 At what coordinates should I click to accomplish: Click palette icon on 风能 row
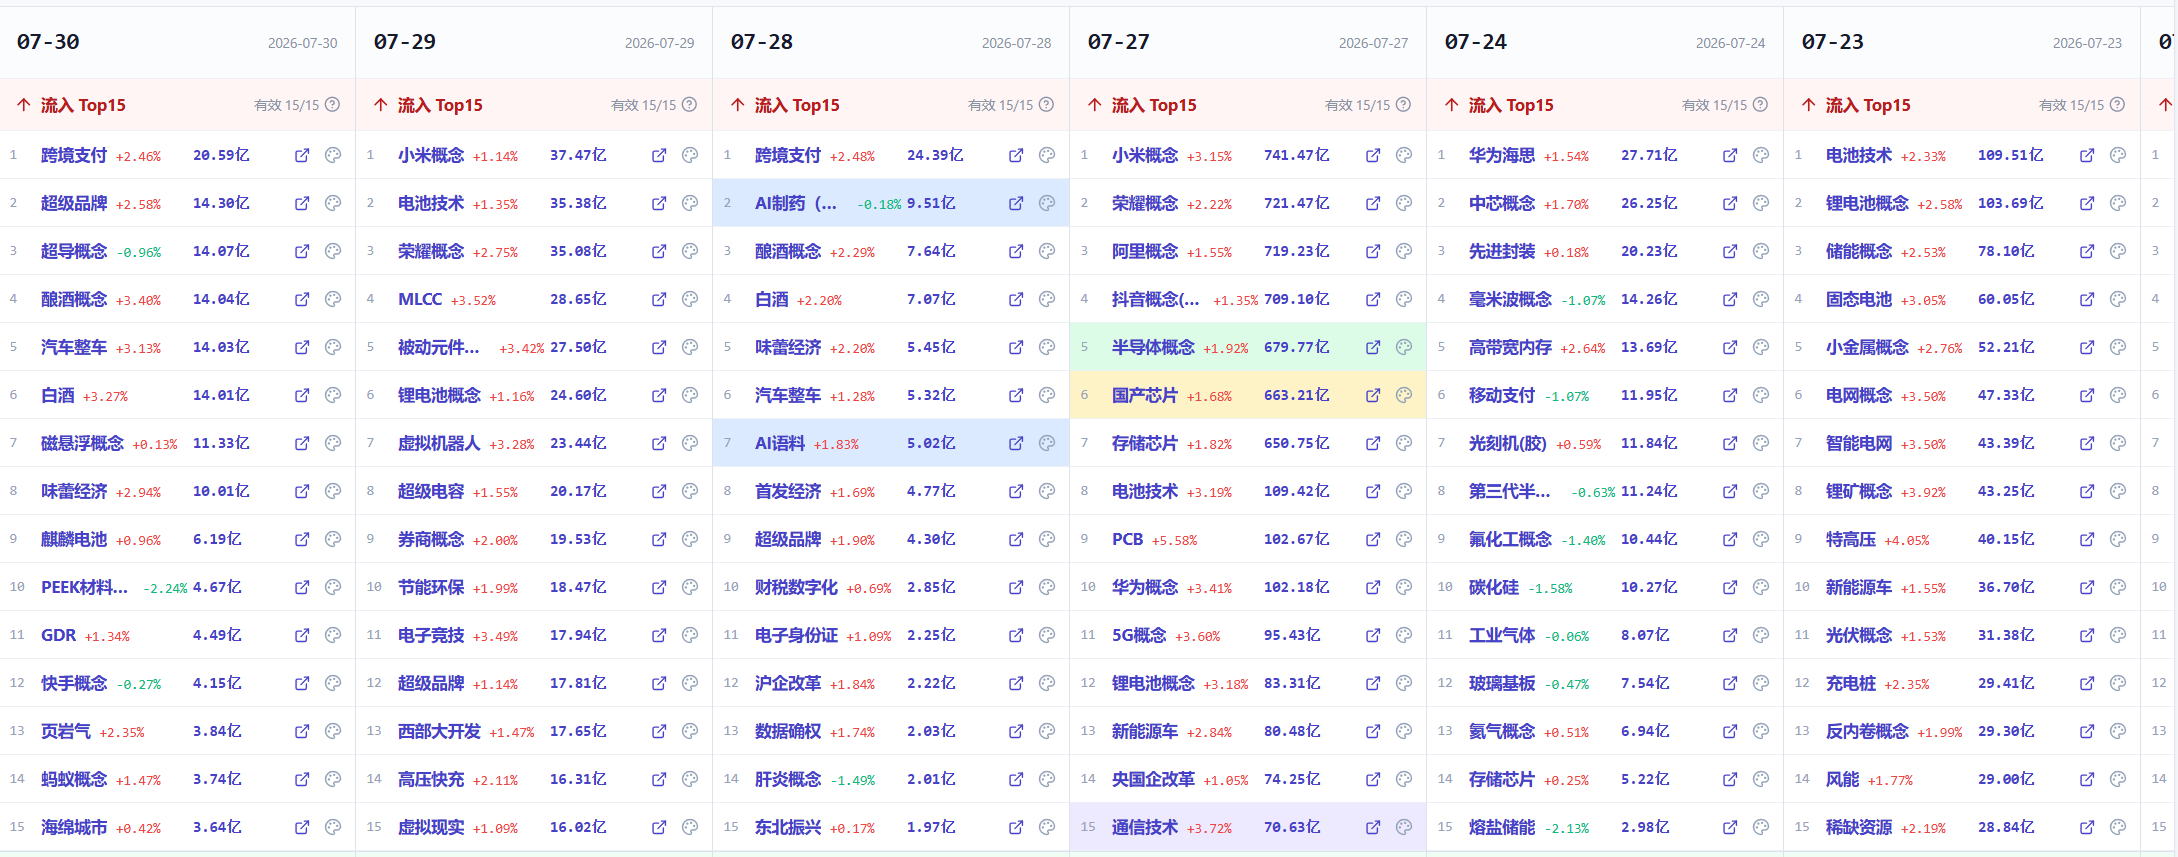coord(2118,779)
